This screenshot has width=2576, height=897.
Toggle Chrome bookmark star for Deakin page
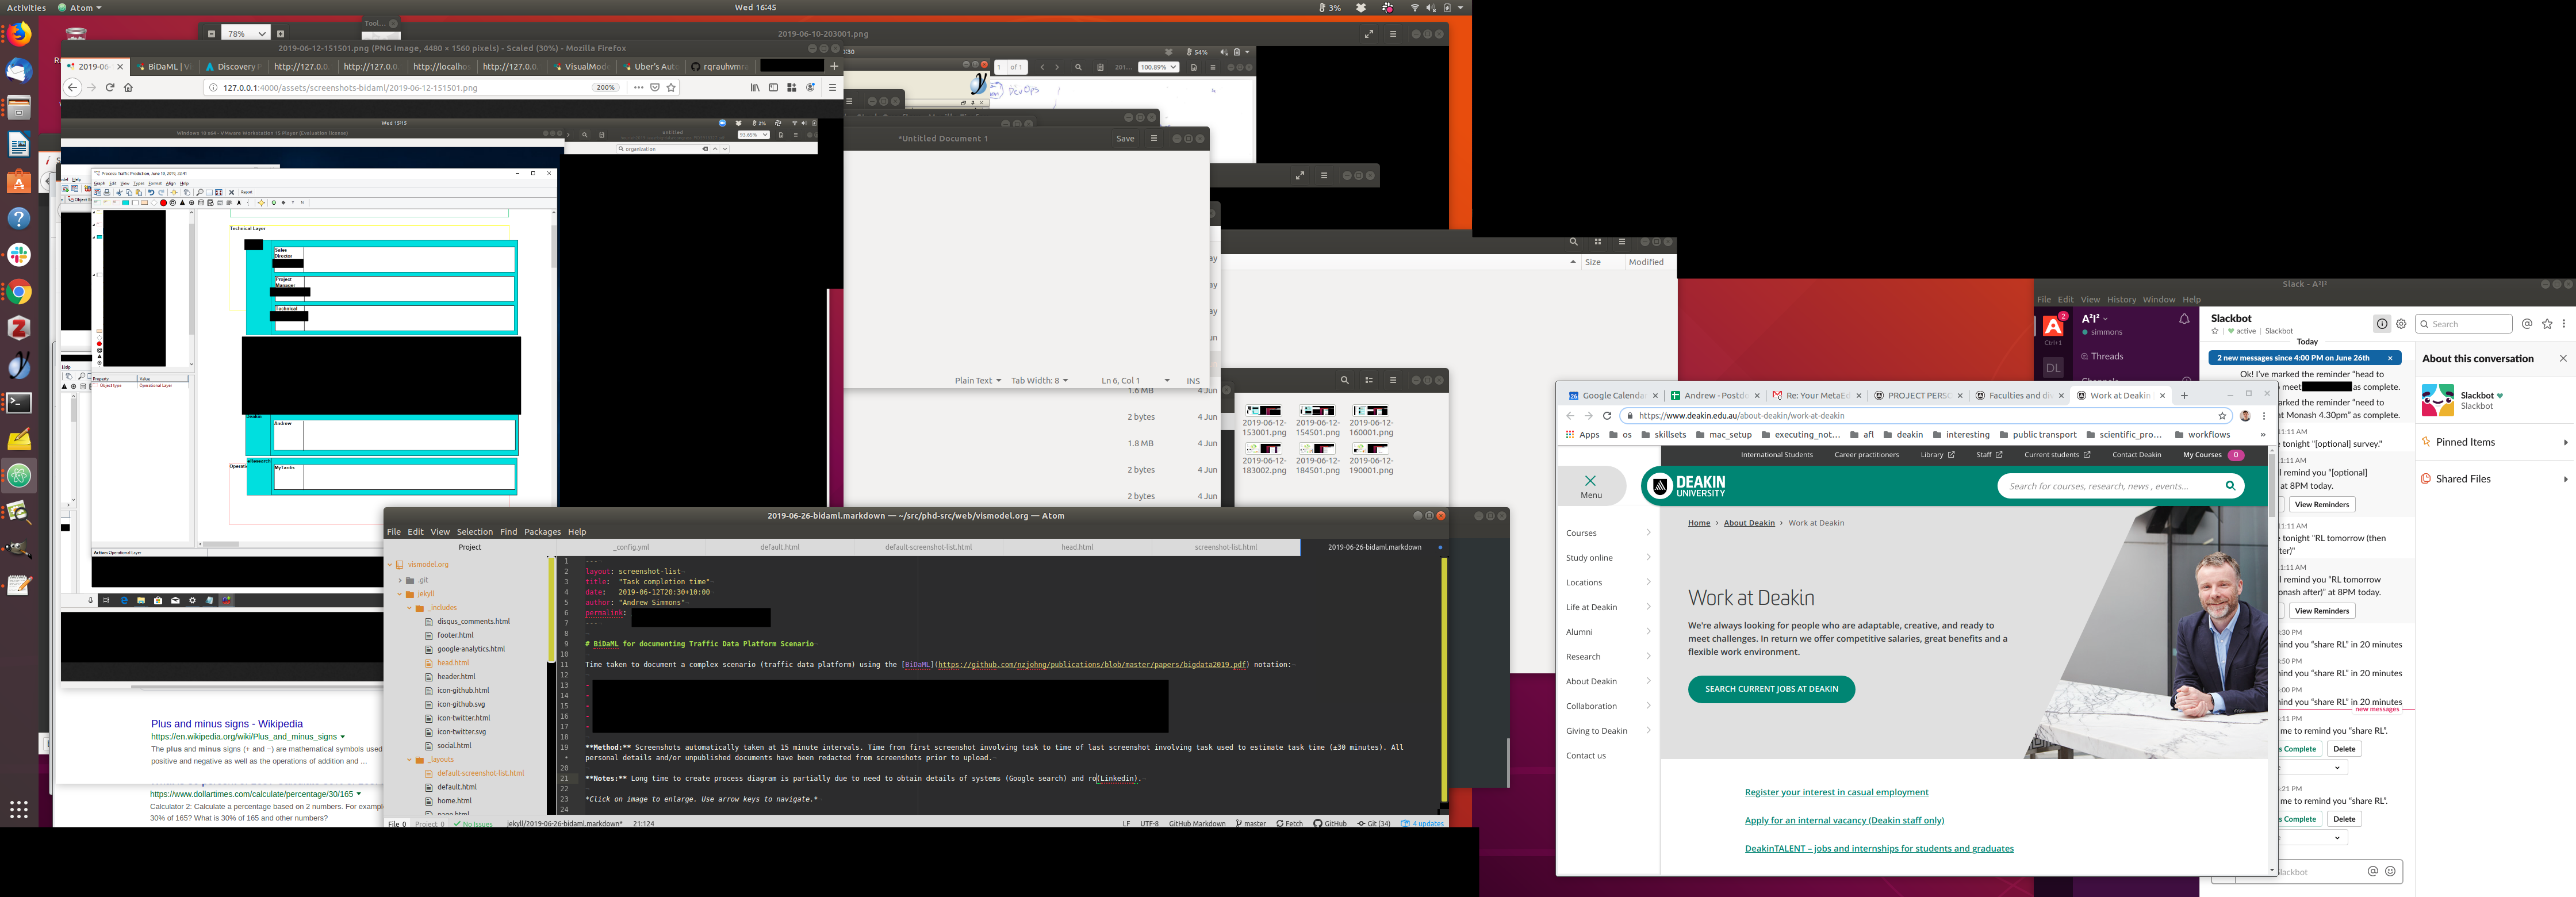point(2223,416)
